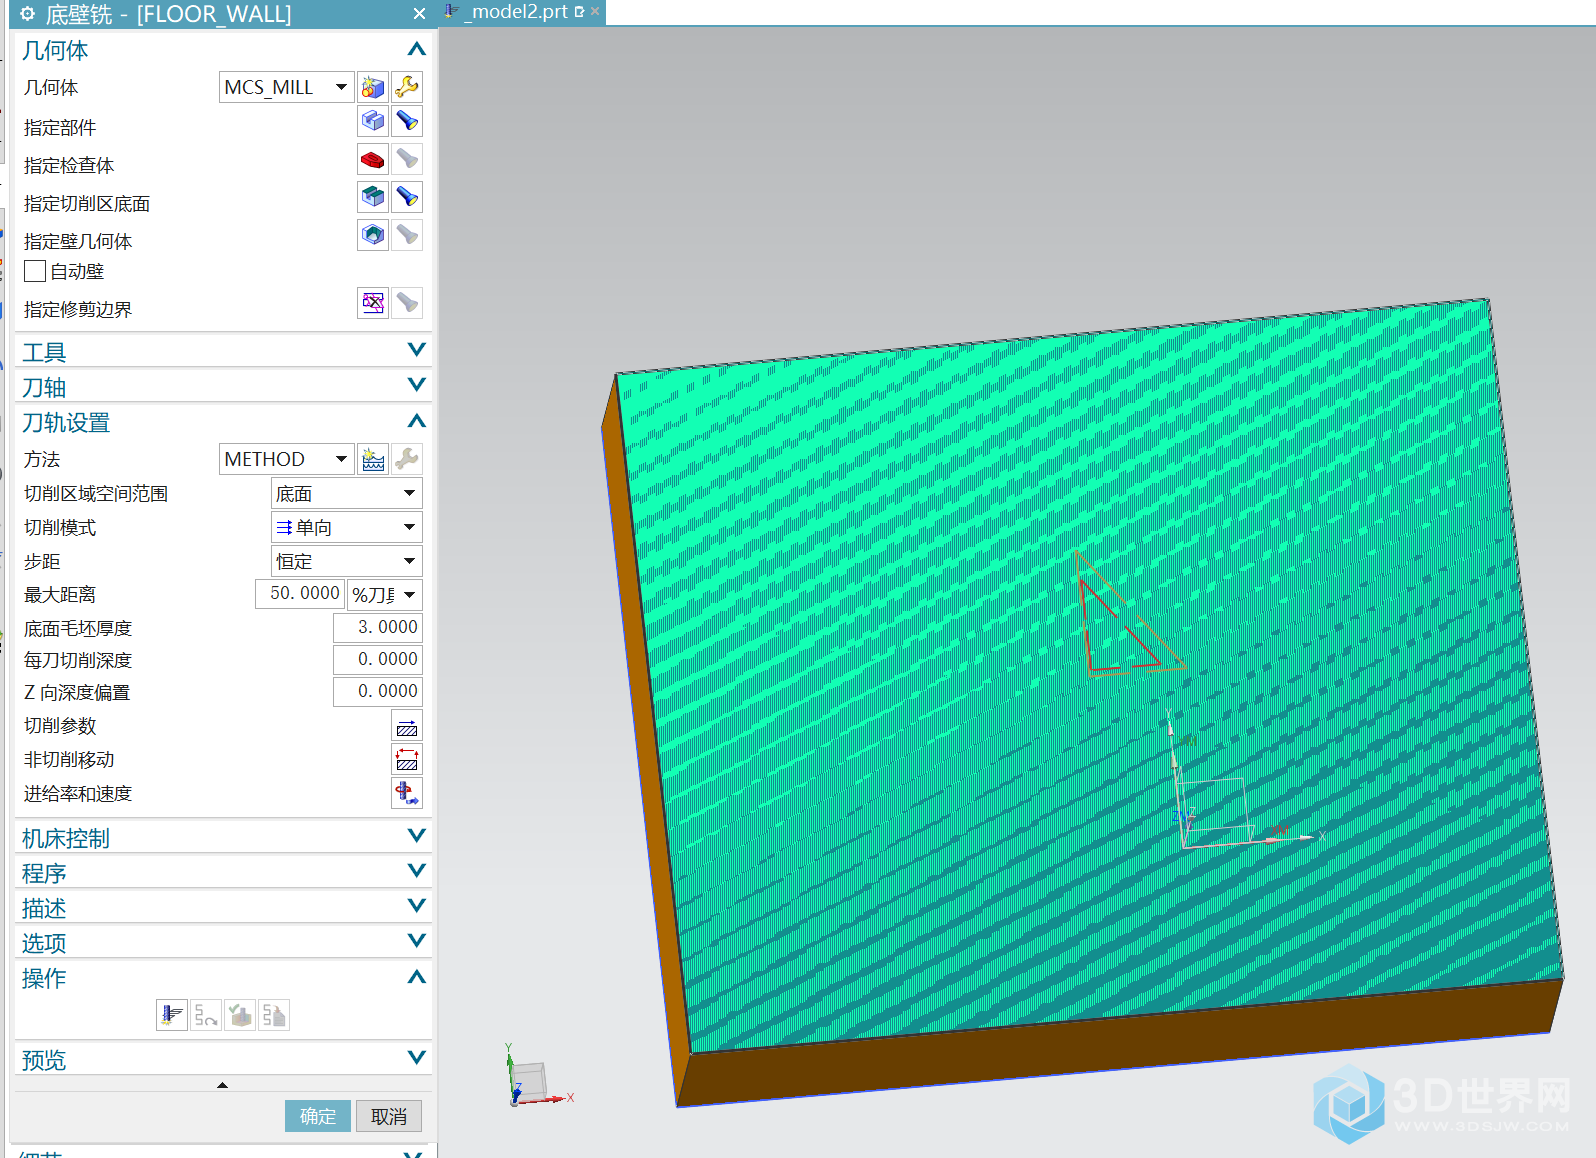This screenshot has width=1596, height=1158.
Task: Click the flashlight icon in 指定壁几何体 row
Action: point(407,235)
